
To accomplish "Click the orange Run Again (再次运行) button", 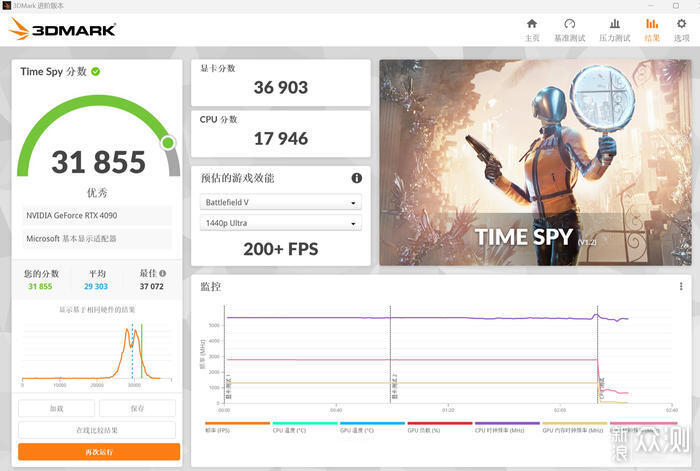I will click(99, 452).
